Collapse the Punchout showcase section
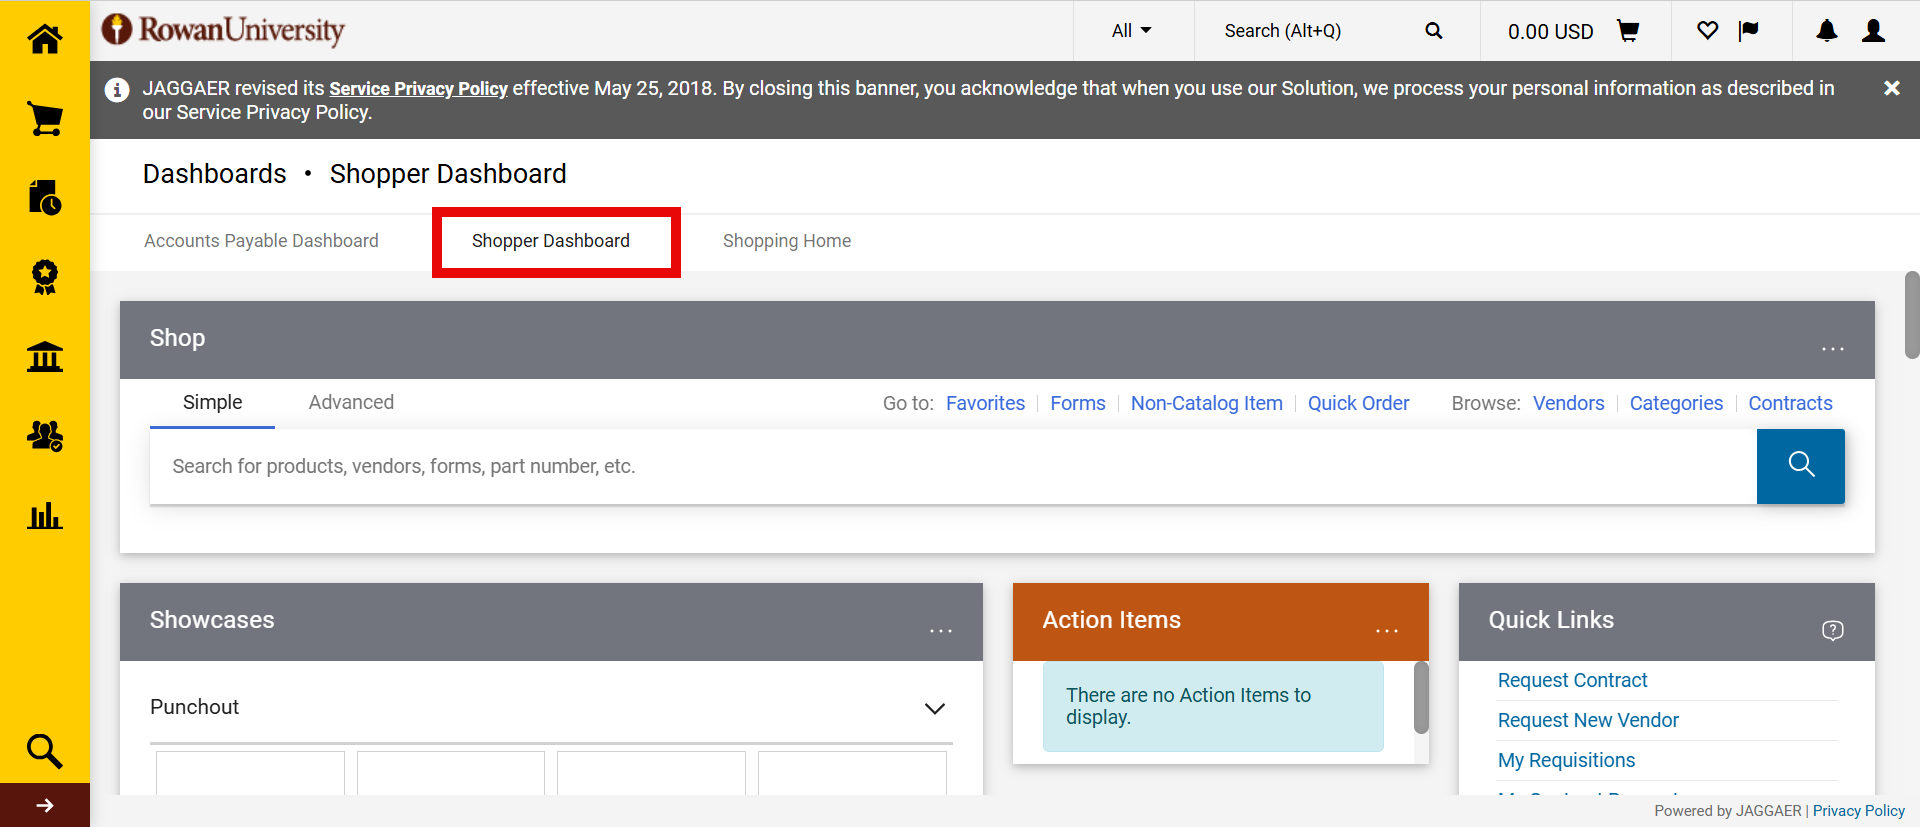The height and width of the screenshot is (827, 1920). 934,708
